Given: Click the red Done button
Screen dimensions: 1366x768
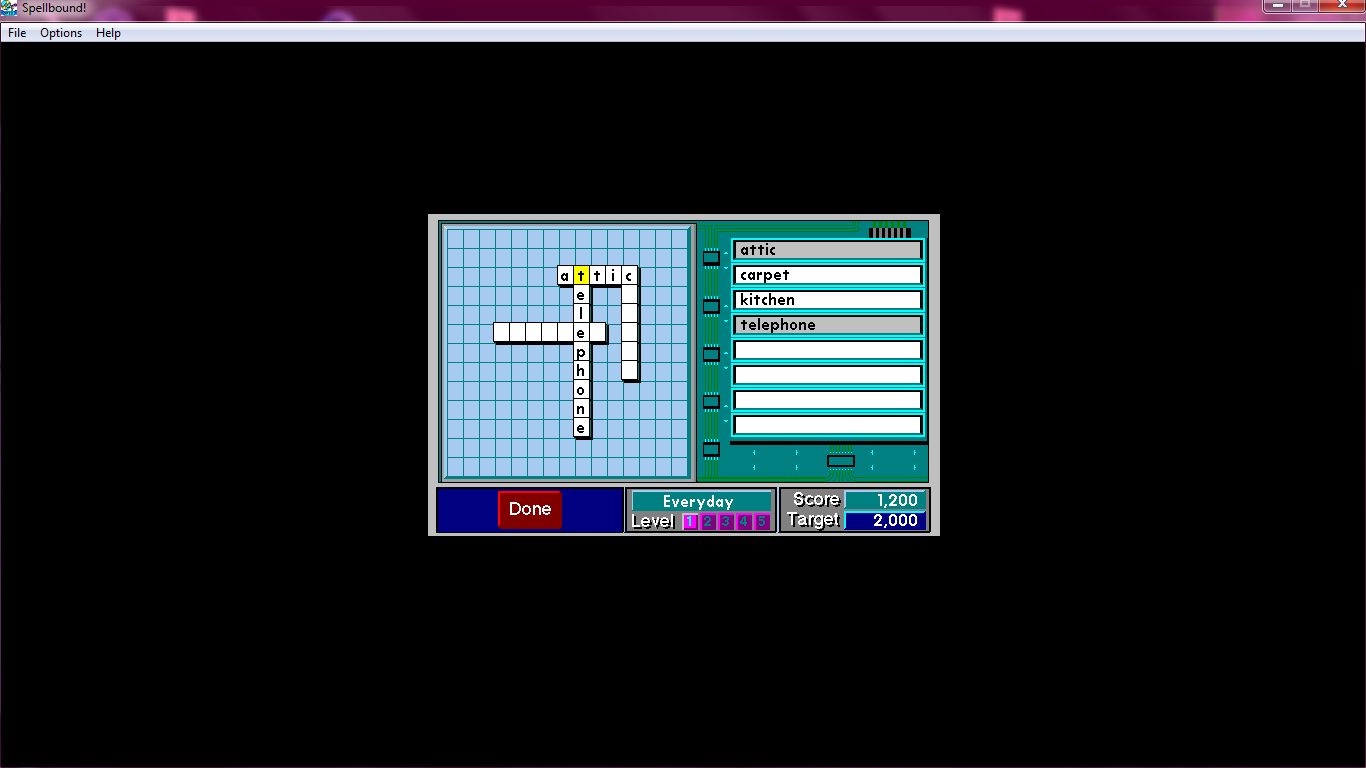Looking at the screenshot, I should pyautogui.click(x=529, y=509).
